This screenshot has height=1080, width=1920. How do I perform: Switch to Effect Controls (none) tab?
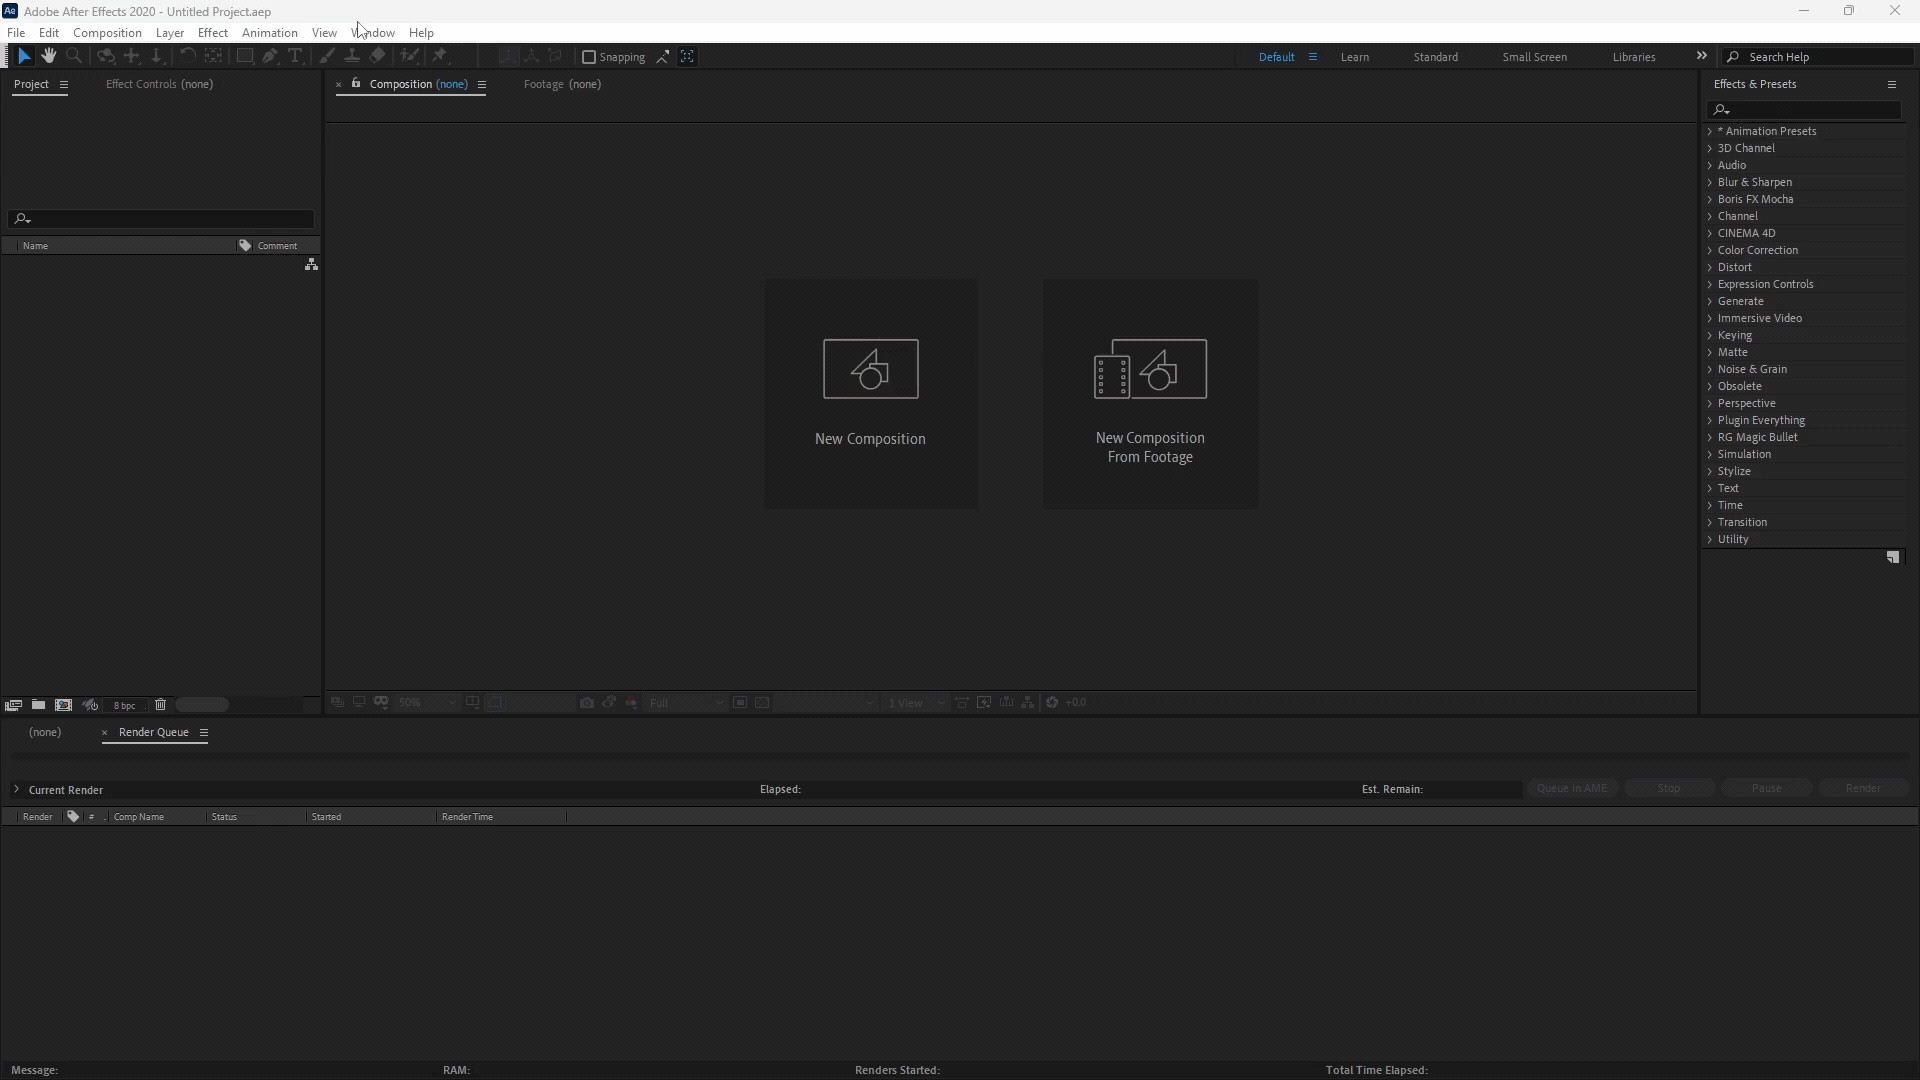(160, 85)
